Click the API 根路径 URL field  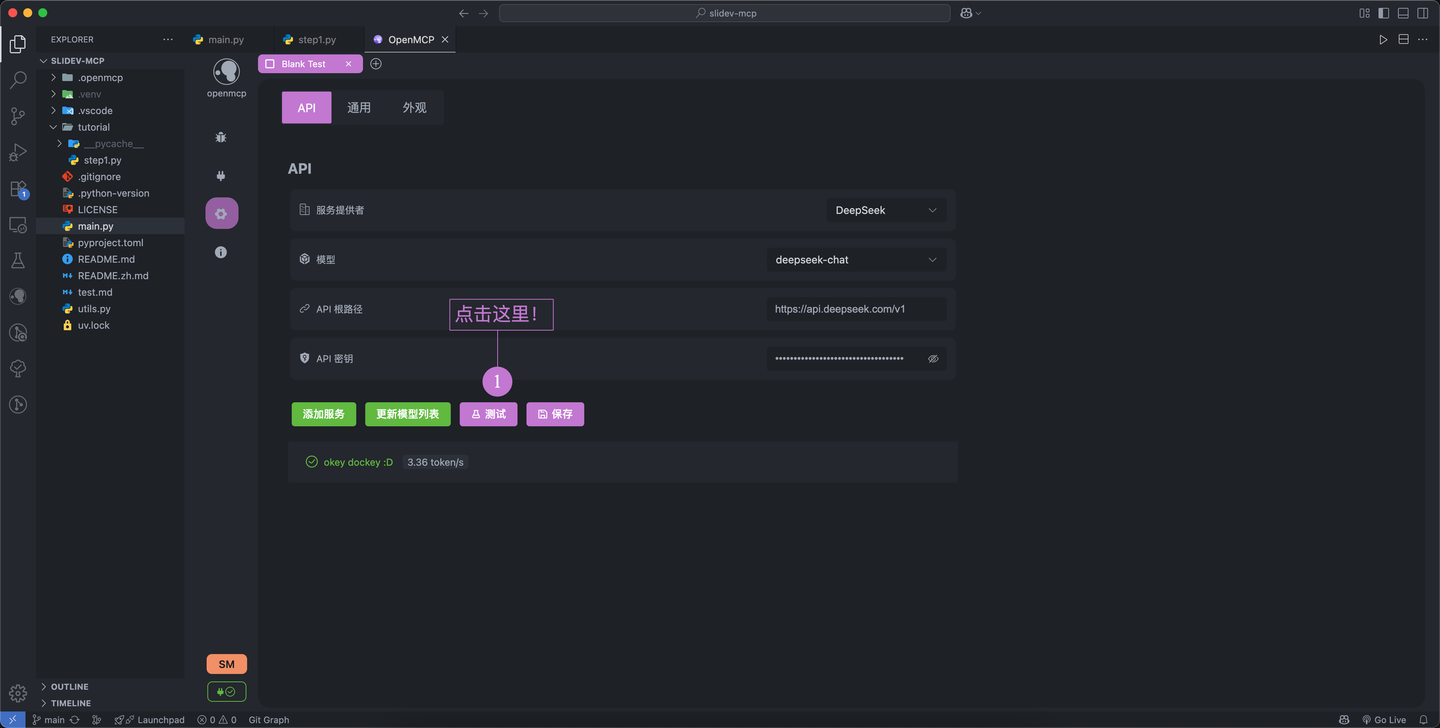tap(856, 309)
